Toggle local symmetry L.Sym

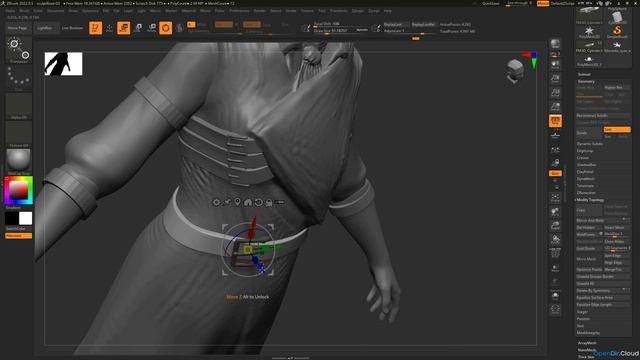pyautogui.click(x=555, y=150)
